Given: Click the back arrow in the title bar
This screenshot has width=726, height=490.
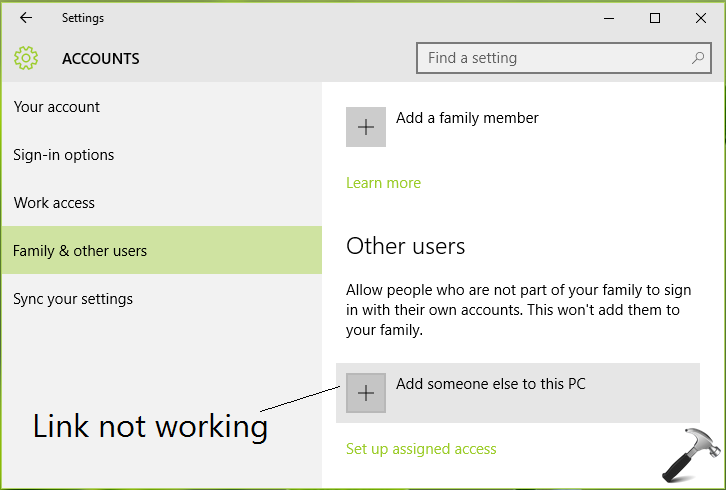Looking at the screenshot, I should coord(26,18).
